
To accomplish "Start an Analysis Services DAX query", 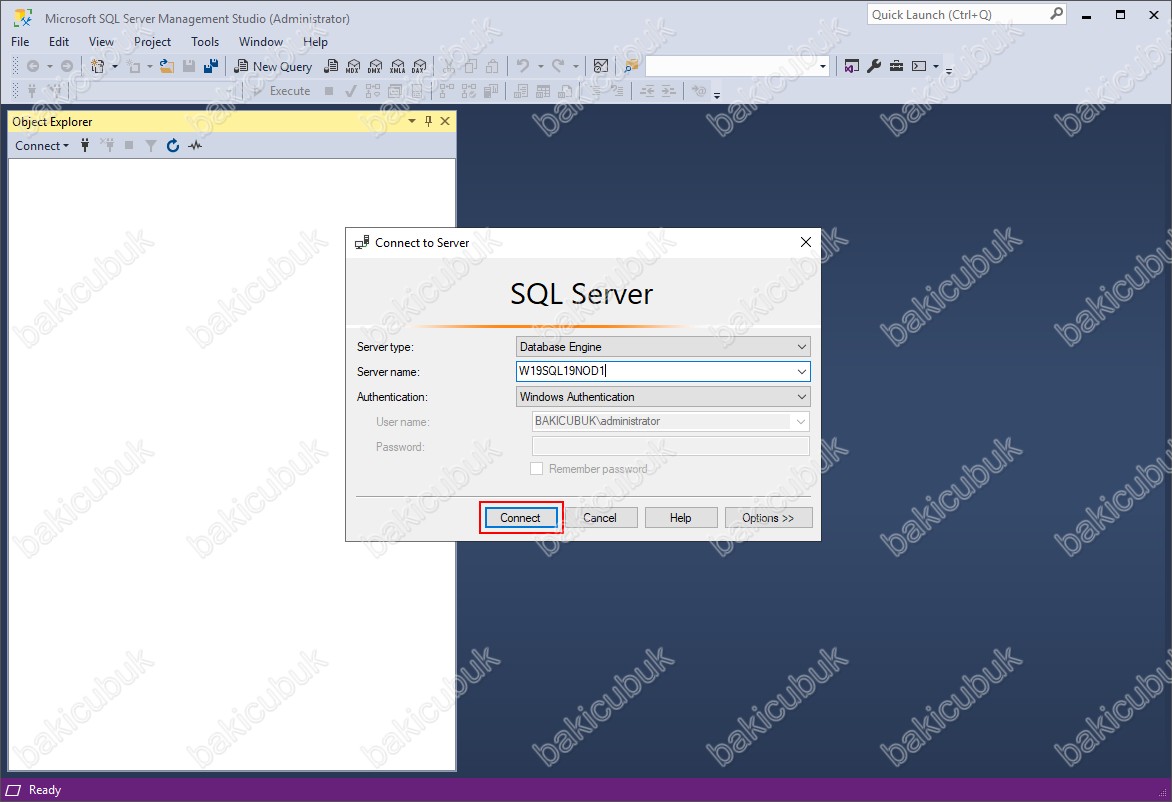I will 419,67.
